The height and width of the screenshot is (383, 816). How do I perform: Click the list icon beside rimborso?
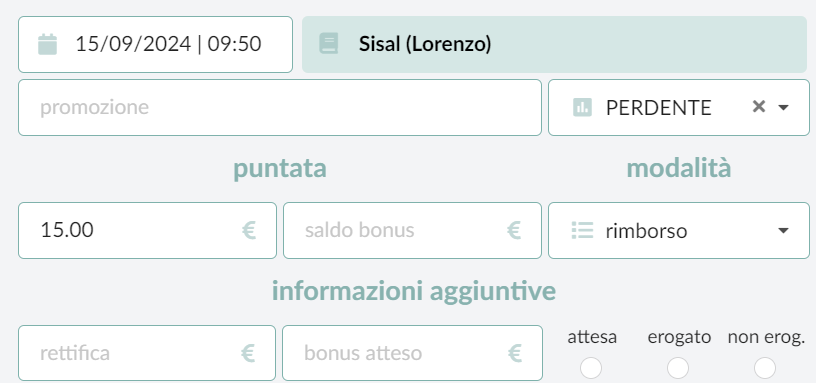click(582, 230)
